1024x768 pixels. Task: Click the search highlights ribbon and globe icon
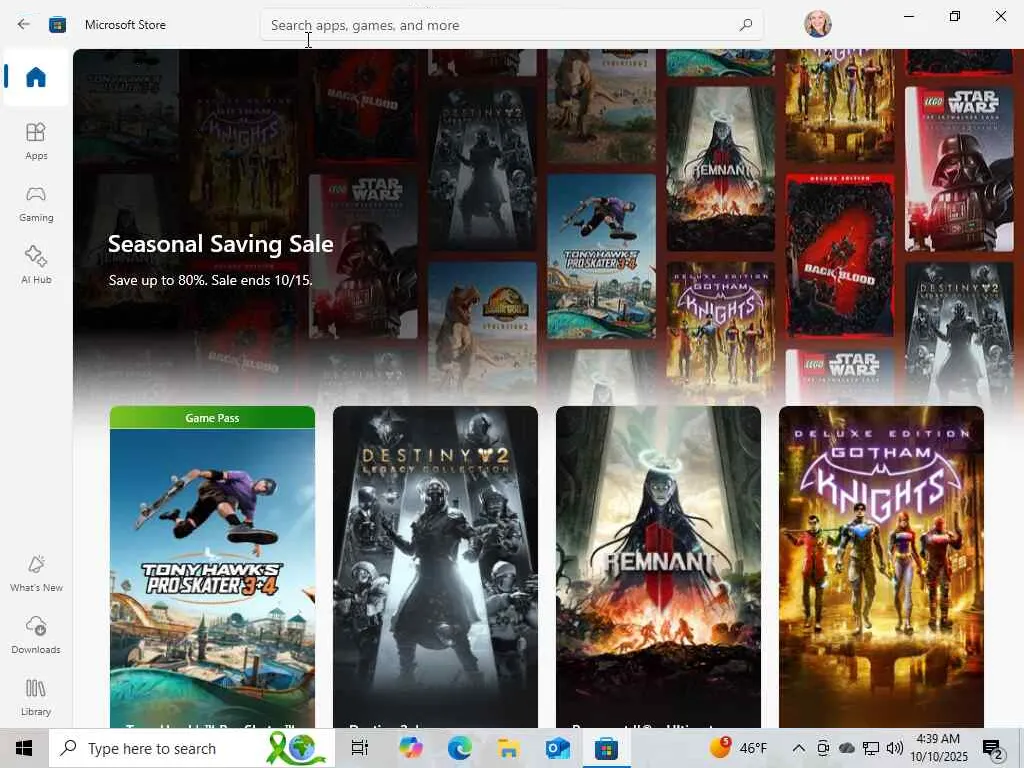(x=296, y=748)
